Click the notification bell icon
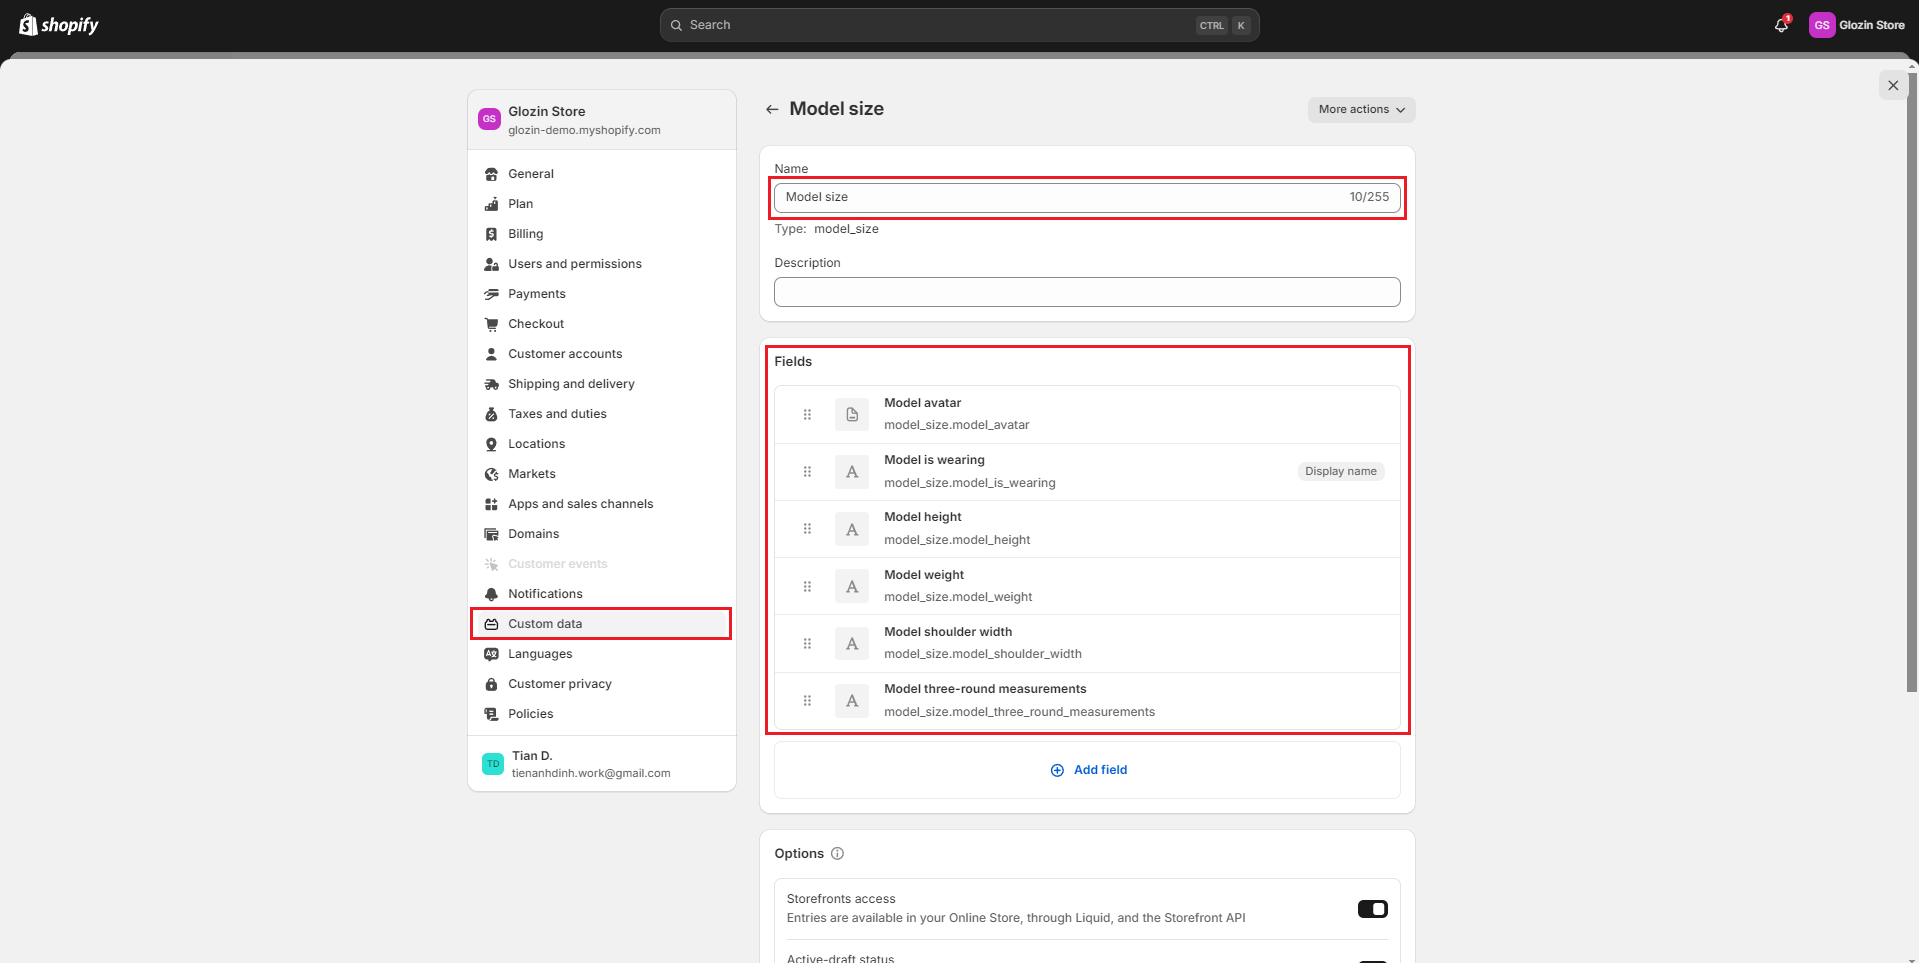 [x=1781, y=25]
